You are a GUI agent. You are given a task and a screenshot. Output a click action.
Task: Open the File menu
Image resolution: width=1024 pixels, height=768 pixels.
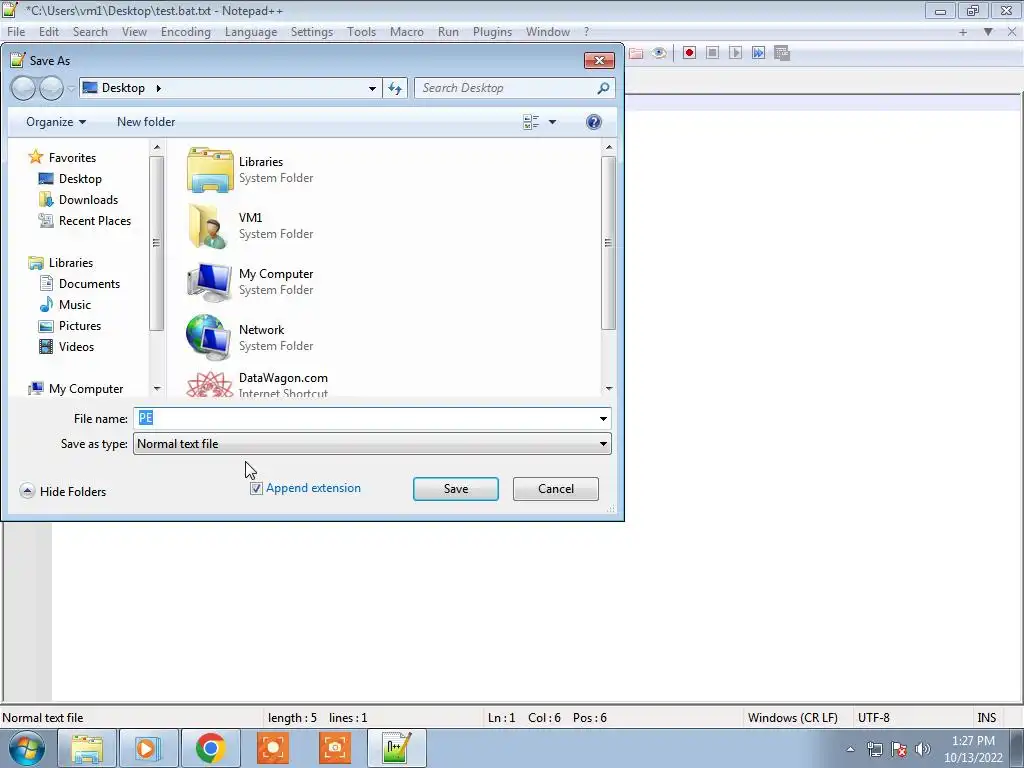click(16, 32)
